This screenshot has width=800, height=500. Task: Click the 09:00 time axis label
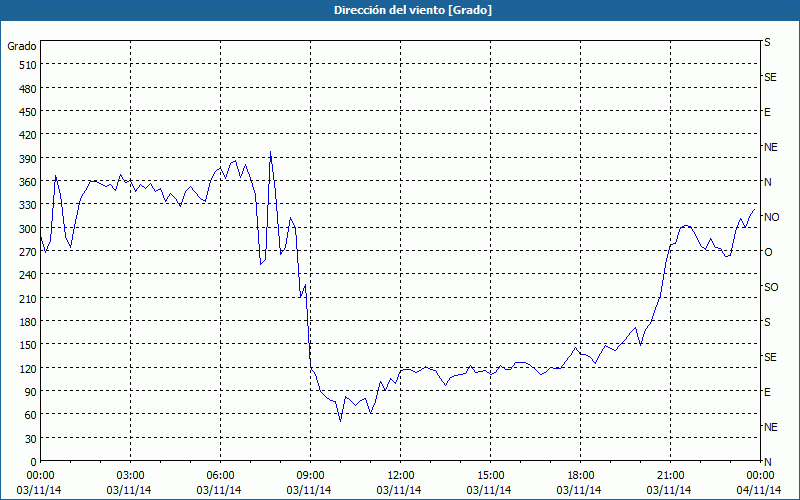click(311, 476)
